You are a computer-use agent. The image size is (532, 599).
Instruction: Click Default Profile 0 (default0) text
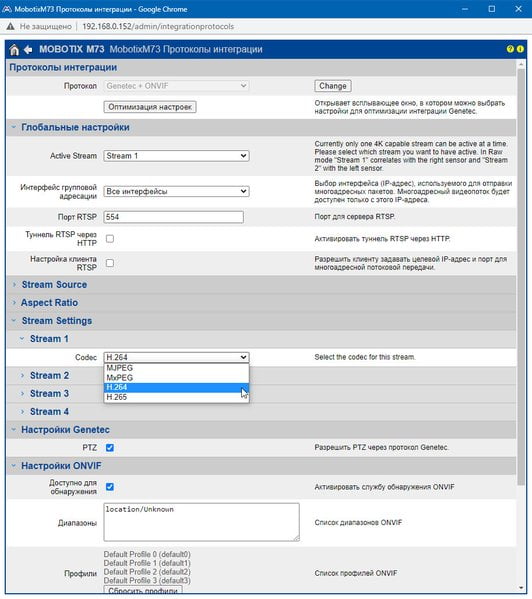(147, 554)
